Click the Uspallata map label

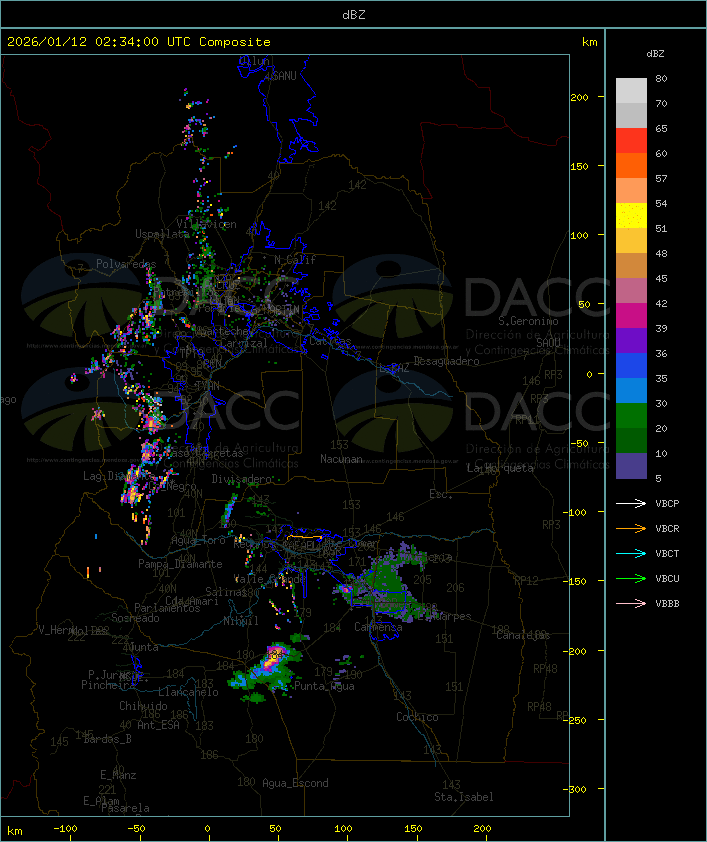pyautogui.click(x=162, y=234)
